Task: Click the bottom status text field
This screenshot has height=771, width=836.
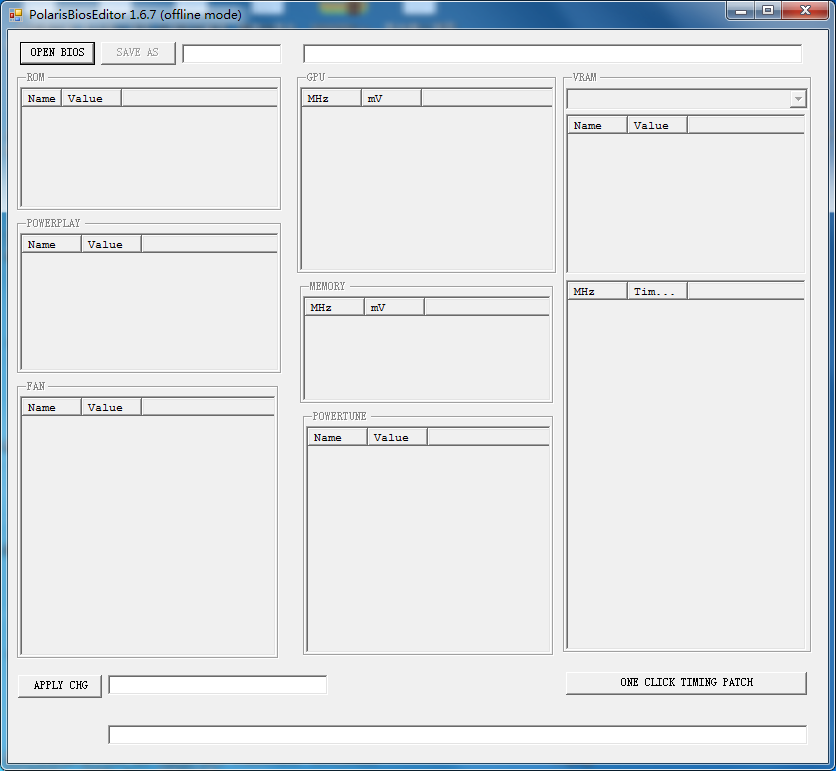Action: click(457, 735)
